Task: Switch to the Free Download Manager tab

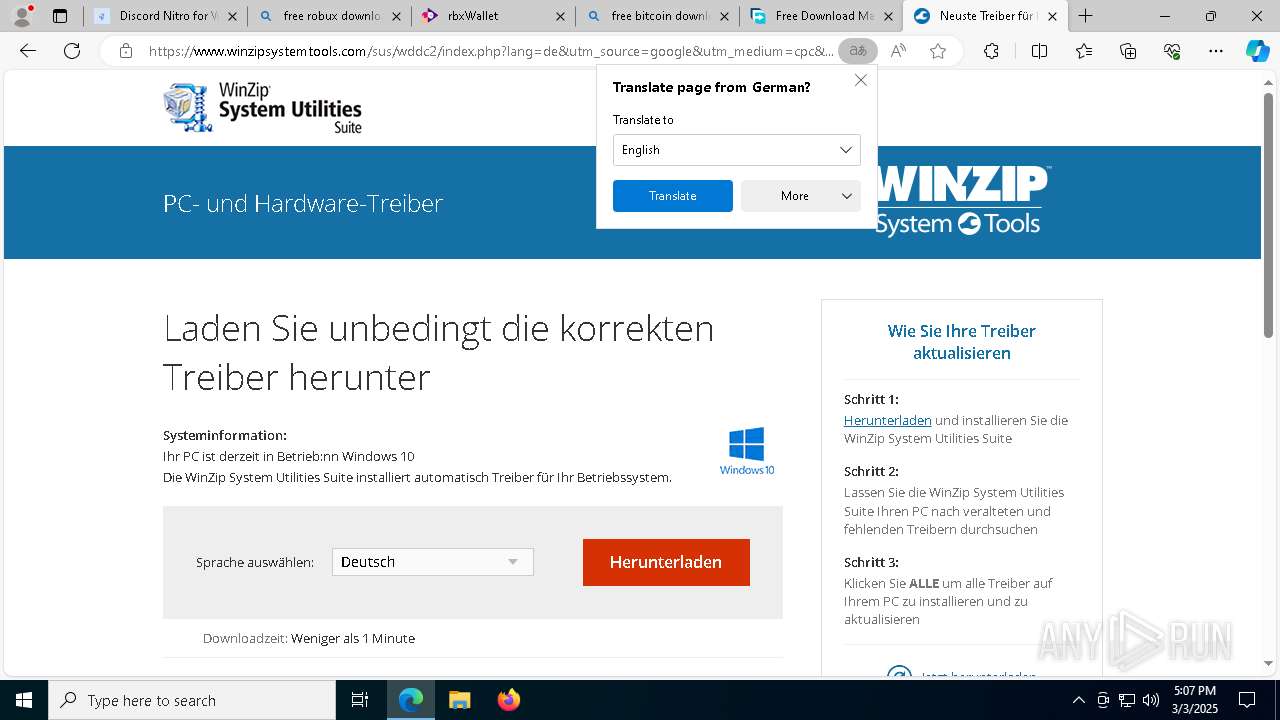Action: 822,16
